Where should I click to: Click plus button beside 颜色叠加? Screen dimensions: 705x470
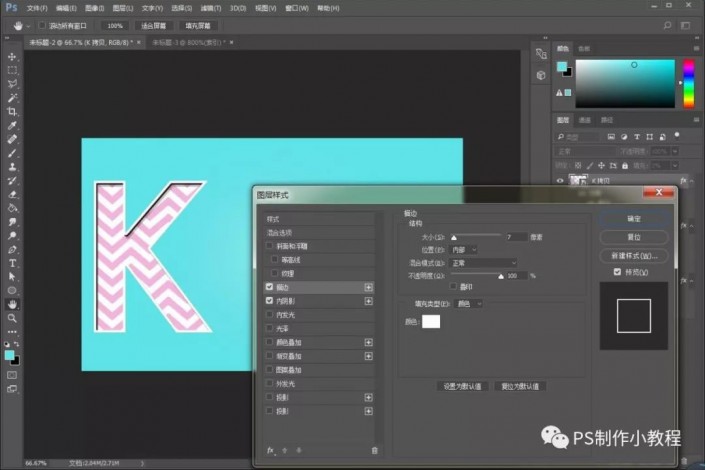pos(368,342)
